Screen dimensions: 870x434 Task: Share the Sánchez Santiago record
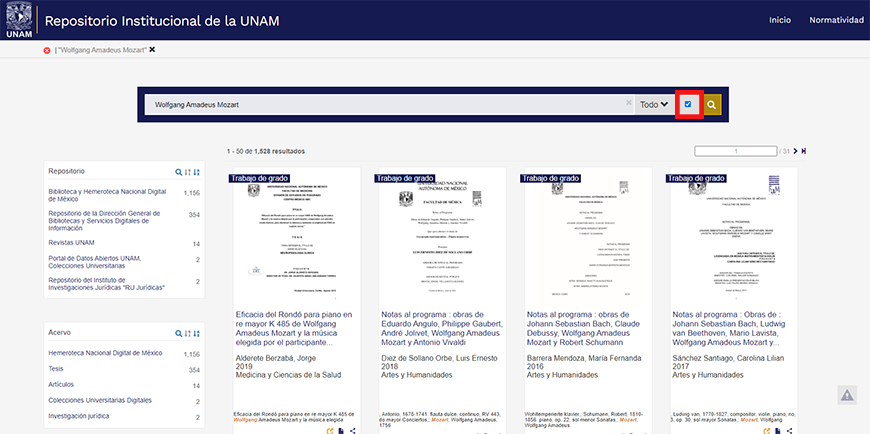point(790,431)
